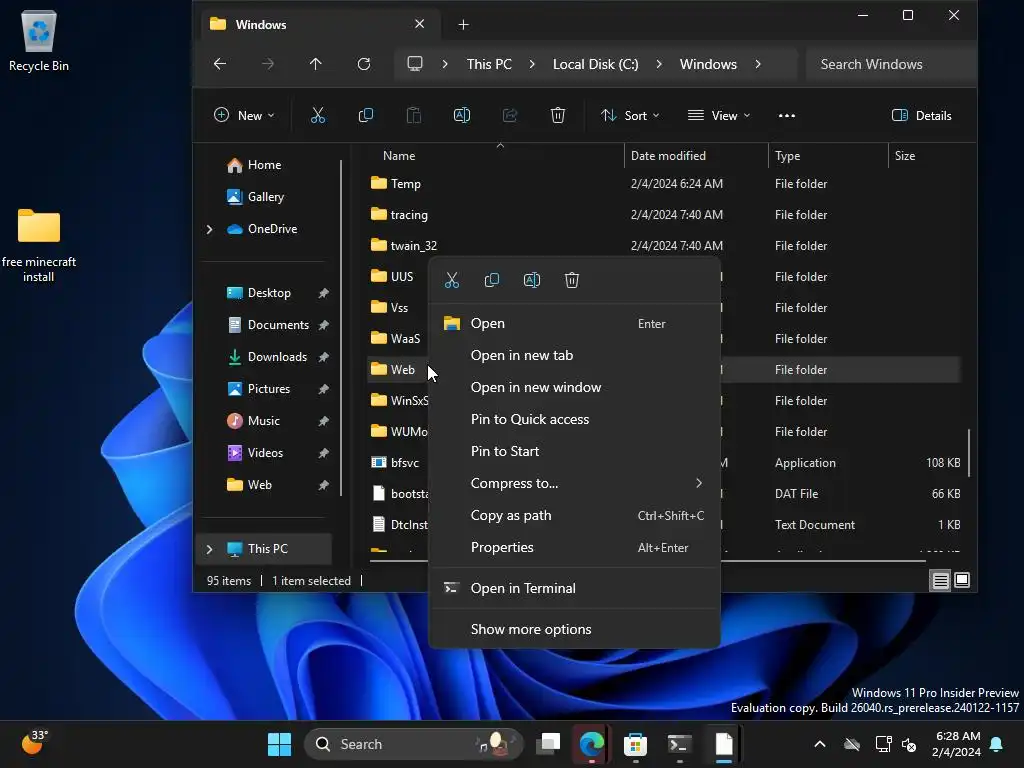This screenshot has width=1024, height=768.
Task: Click the chevron after Windows in the address bar
Action: coord(758,64)
